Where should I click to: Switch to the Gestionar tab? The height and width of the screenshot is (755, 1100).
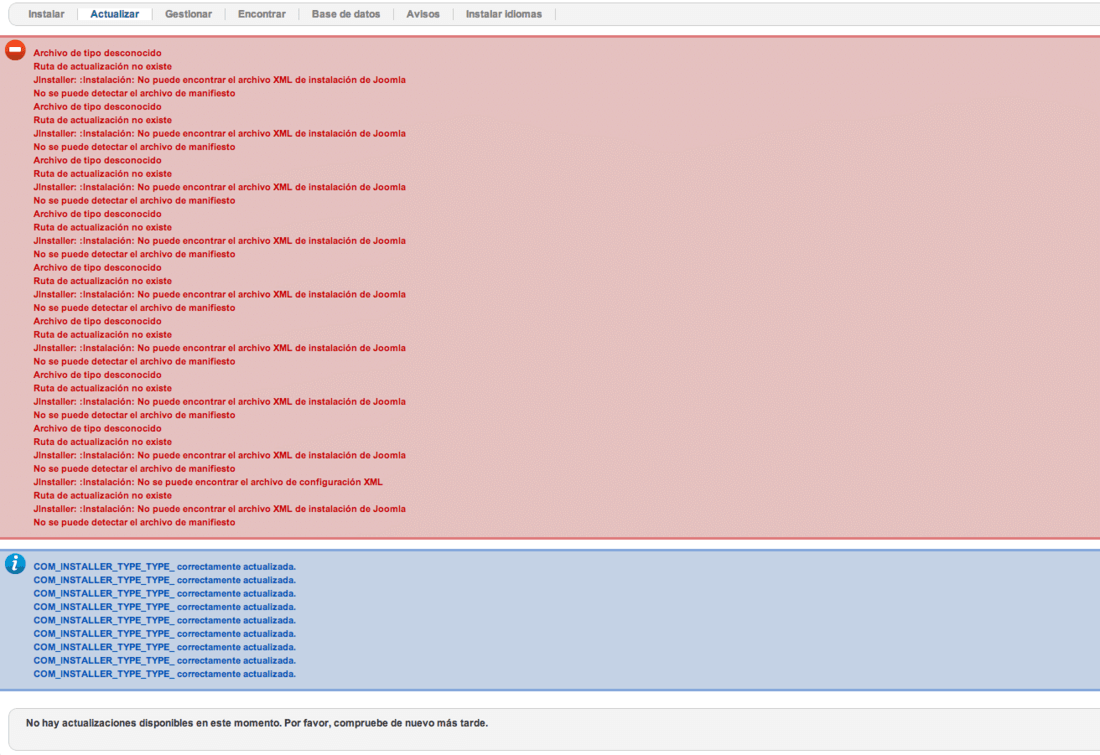(x=188, y=14)
